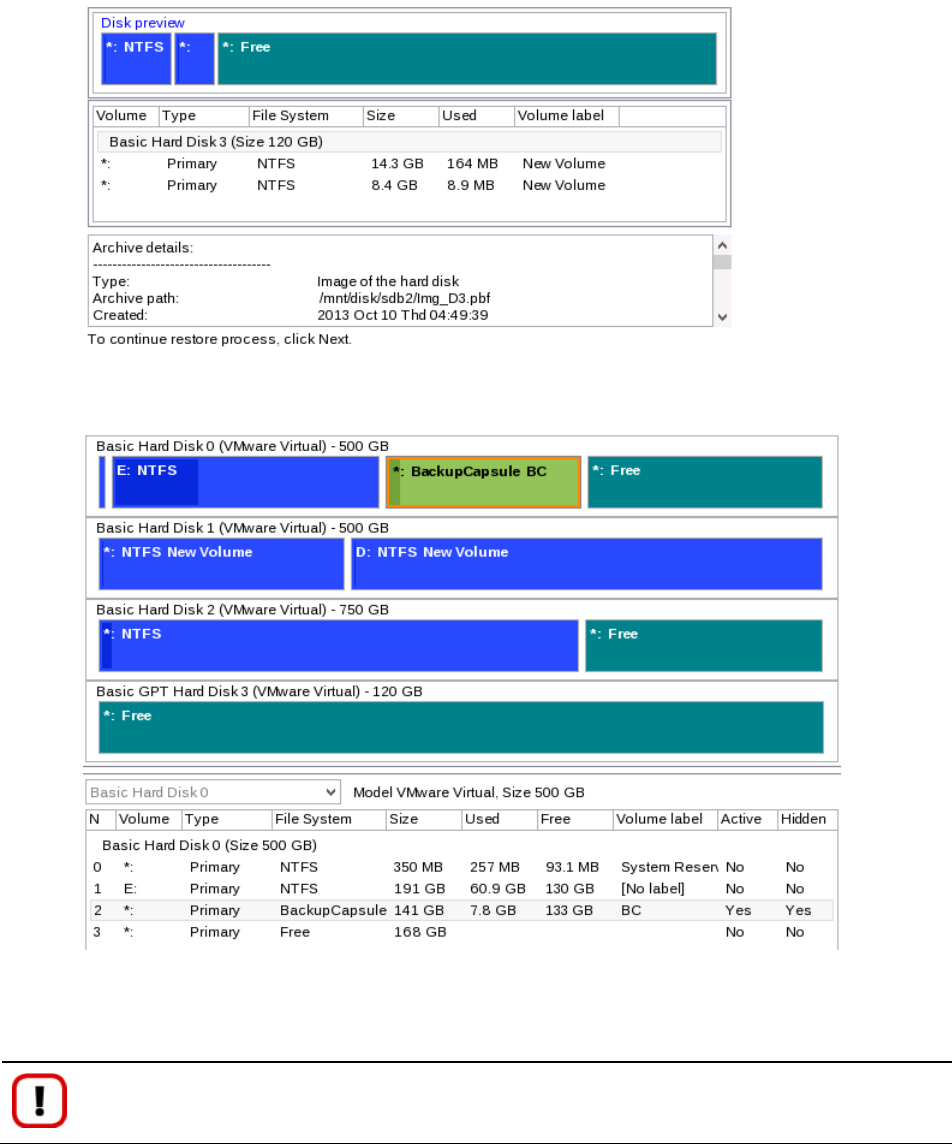This screenshot has width=952, height=1144.
Task: Click the File System header in upper table
Action: coord(306,116)
